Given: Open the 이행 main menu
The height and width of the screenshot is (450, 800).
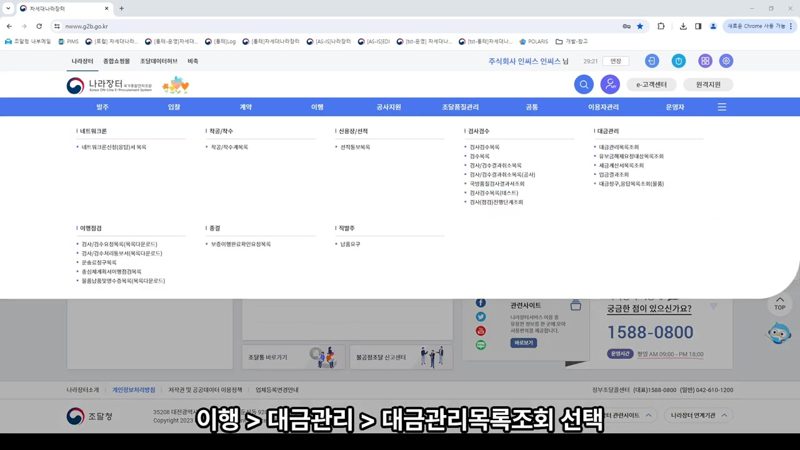Looking at the screenshot, I should (317, 107).
